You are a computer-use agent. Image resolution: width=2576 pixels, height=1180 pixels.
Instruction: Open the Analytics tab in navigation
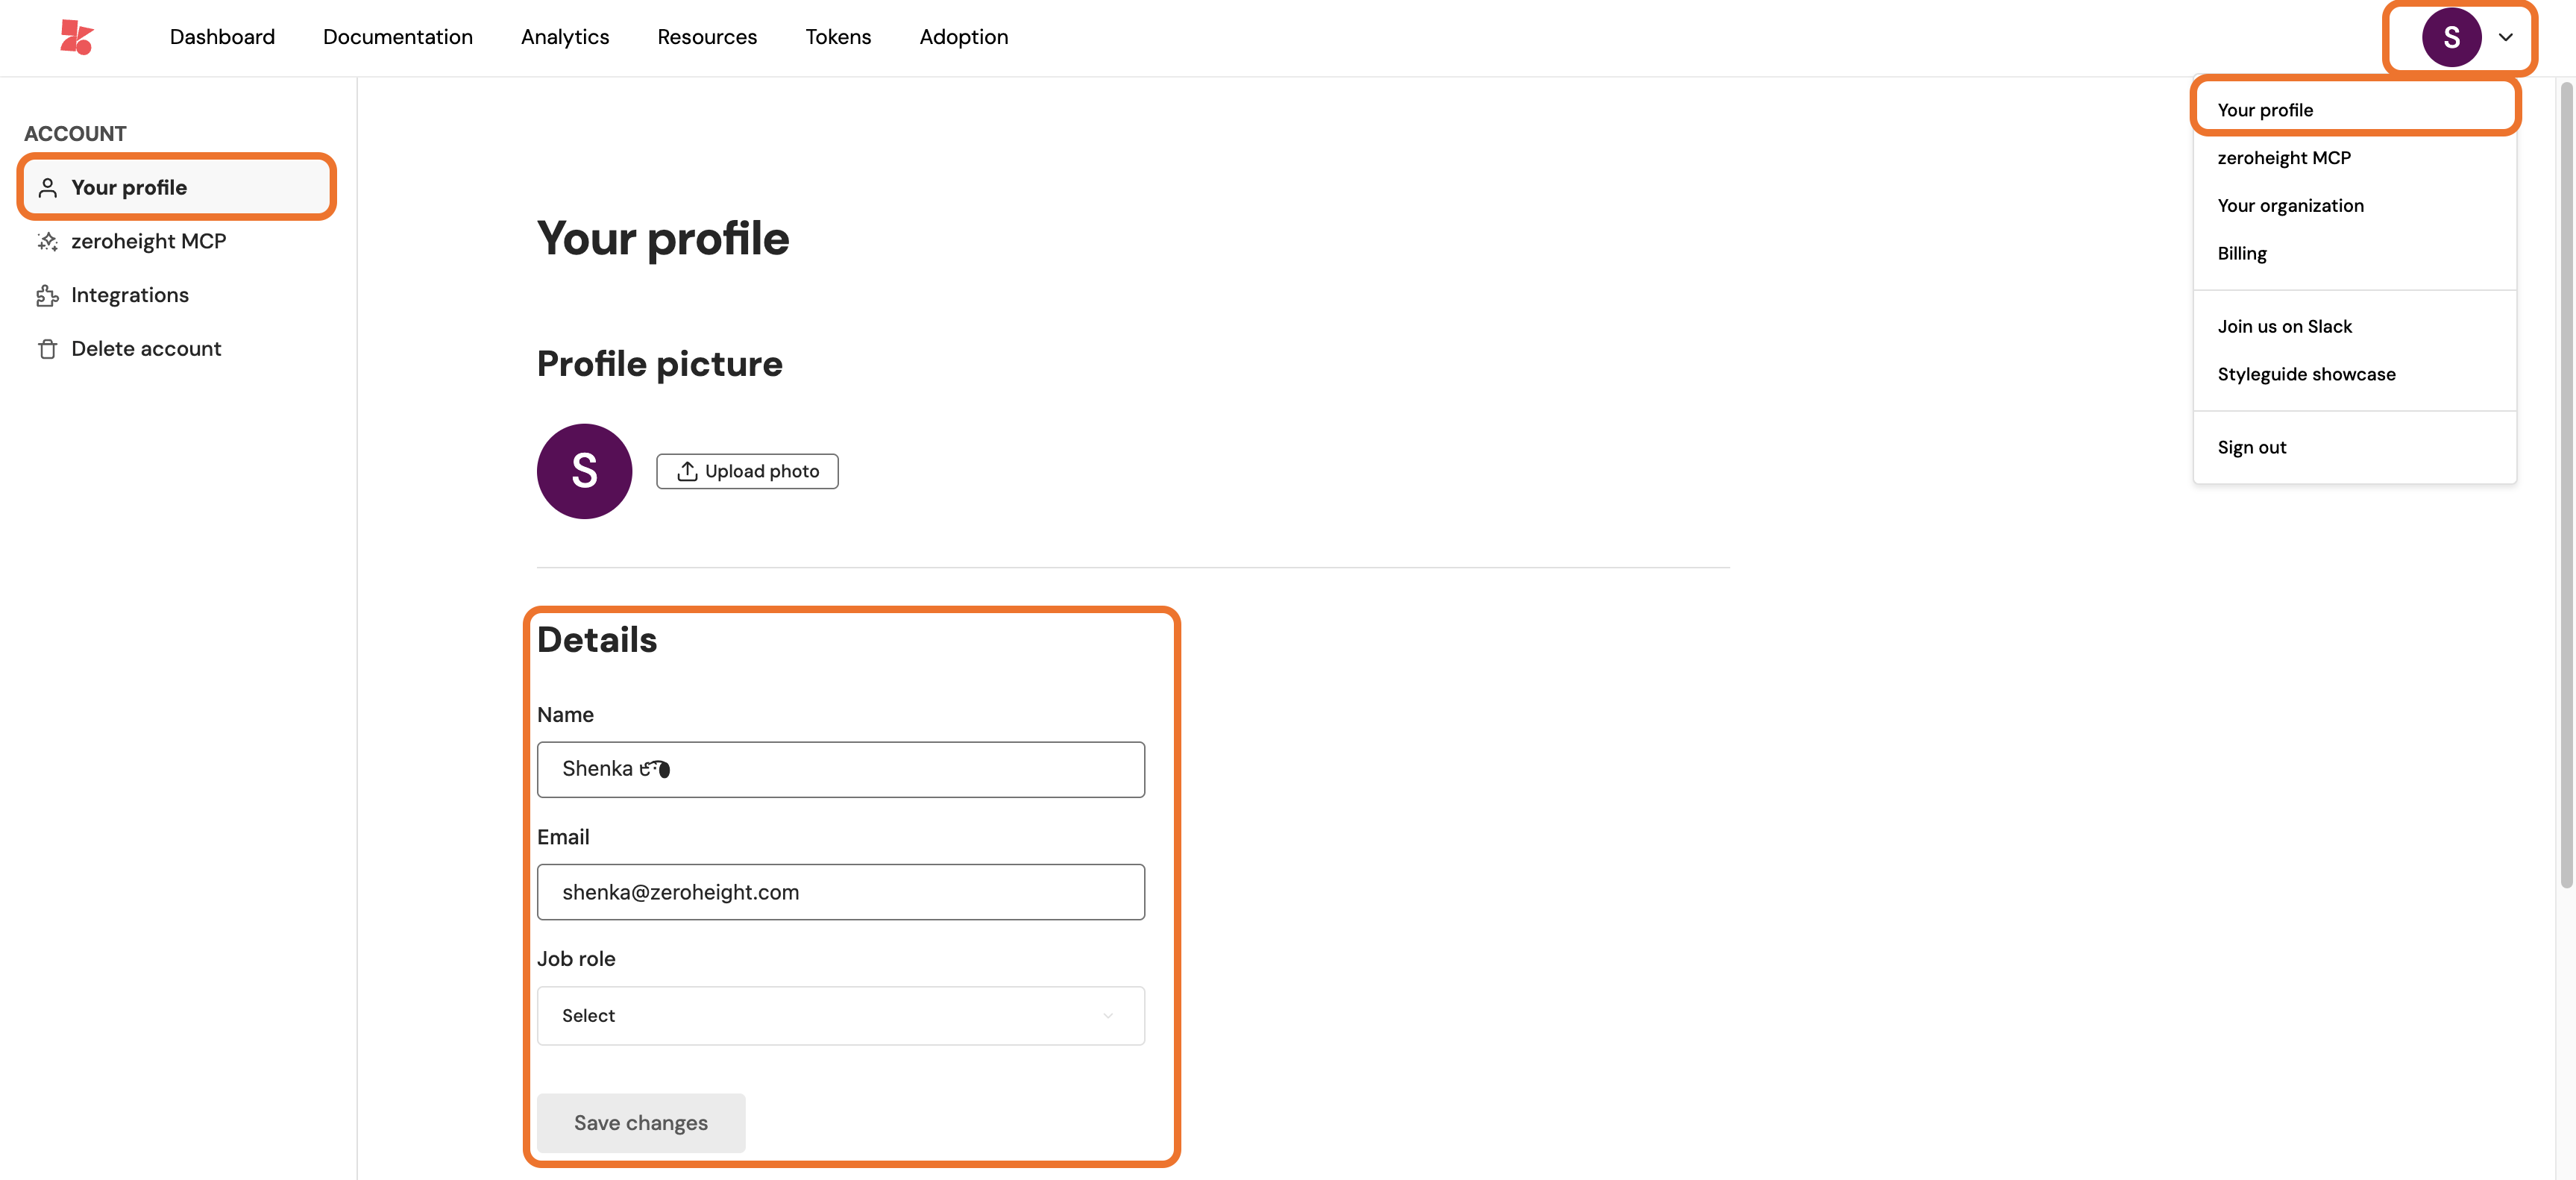pos(564,37)
